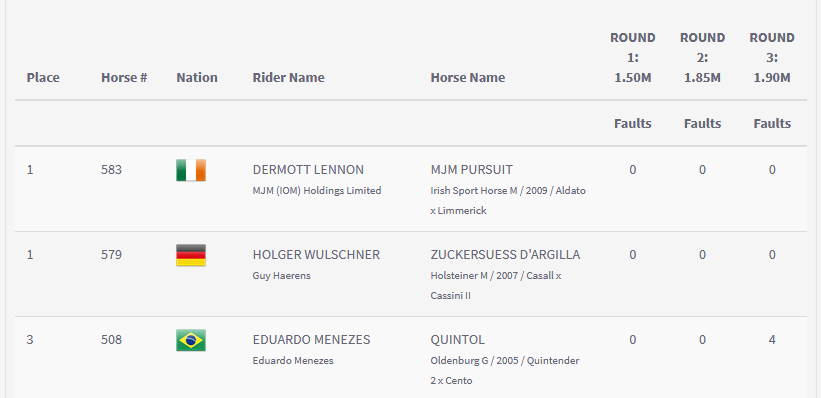Click horse number 508

pos(112,339)
